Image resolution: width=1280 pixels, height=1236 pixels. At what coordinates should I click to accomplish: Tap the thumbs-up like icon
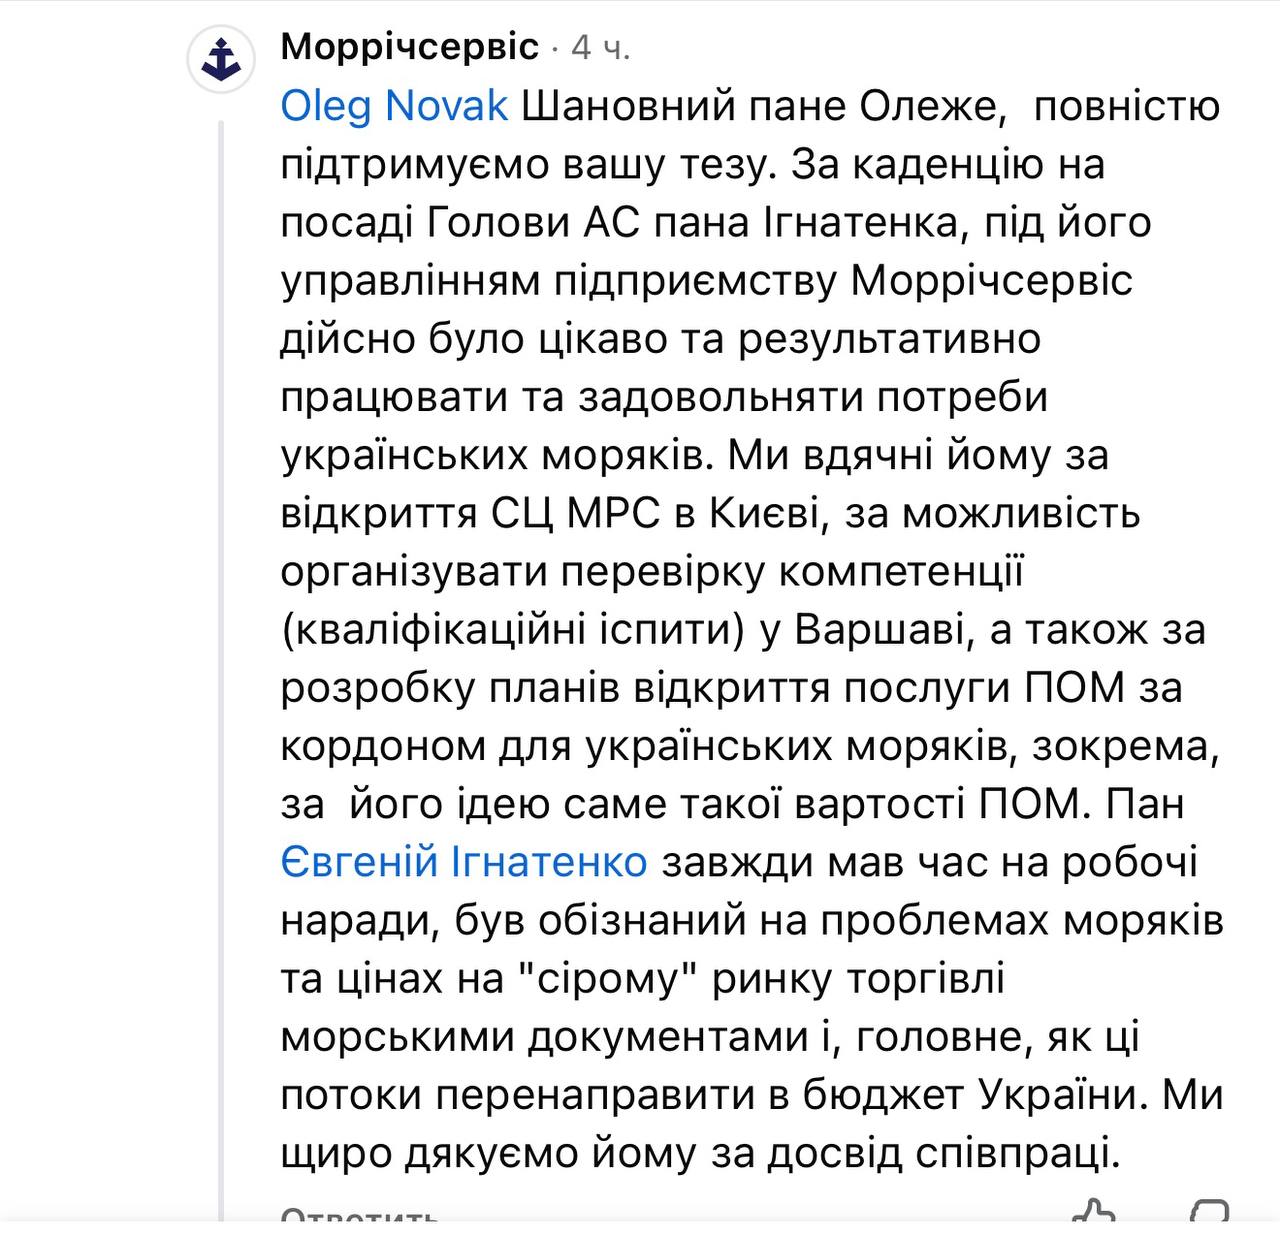tap(1093, 1213)
